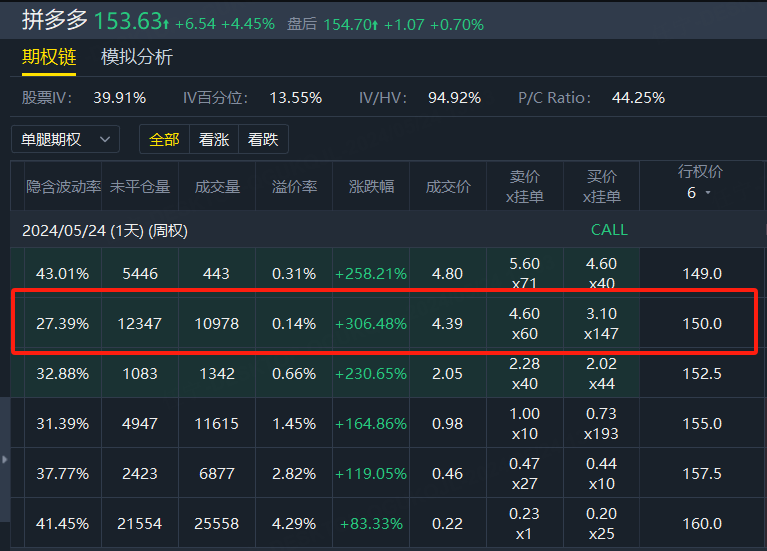The width and height of the screenshot is (767, 551).
Task: Click the +306.48% change cell
Action: point(371,323)
